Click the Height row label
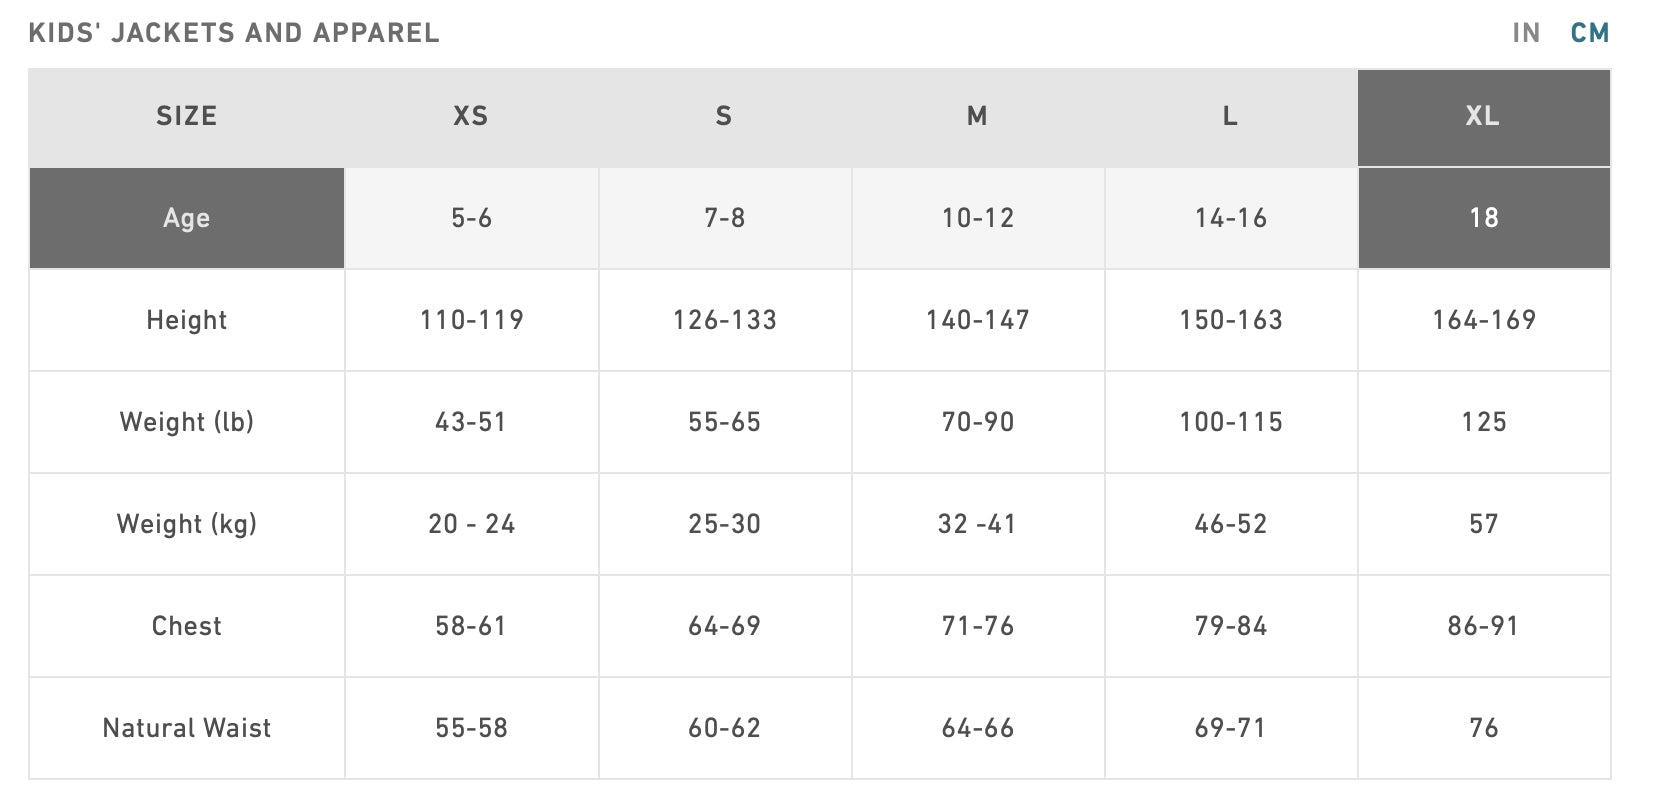This screenshot has width=1658, height=806. pyautogui.click(x=187, y=320)
